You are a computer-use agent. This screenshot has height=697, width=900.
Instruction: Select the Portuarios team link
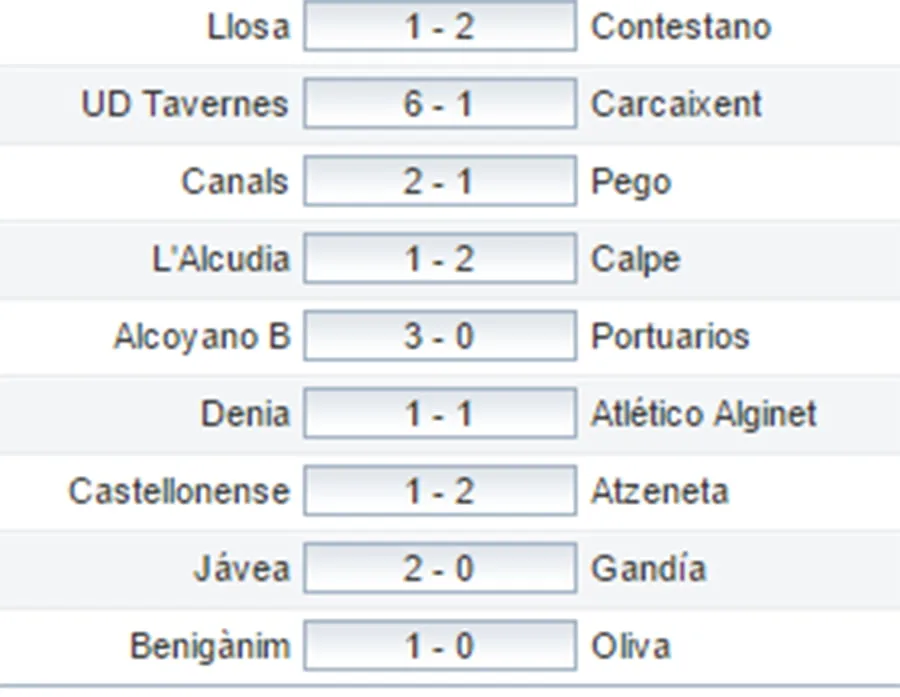[670, 336]
